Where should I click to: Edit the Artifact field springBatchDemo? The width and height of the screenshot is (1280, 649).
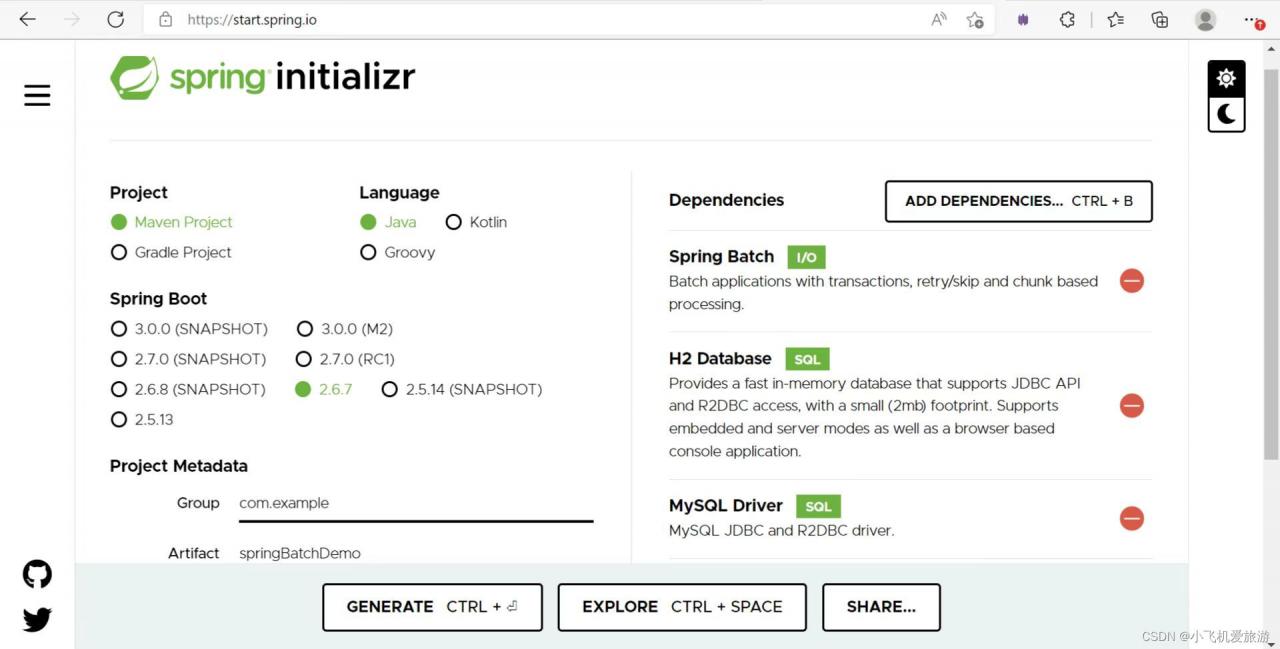(416, 553)
